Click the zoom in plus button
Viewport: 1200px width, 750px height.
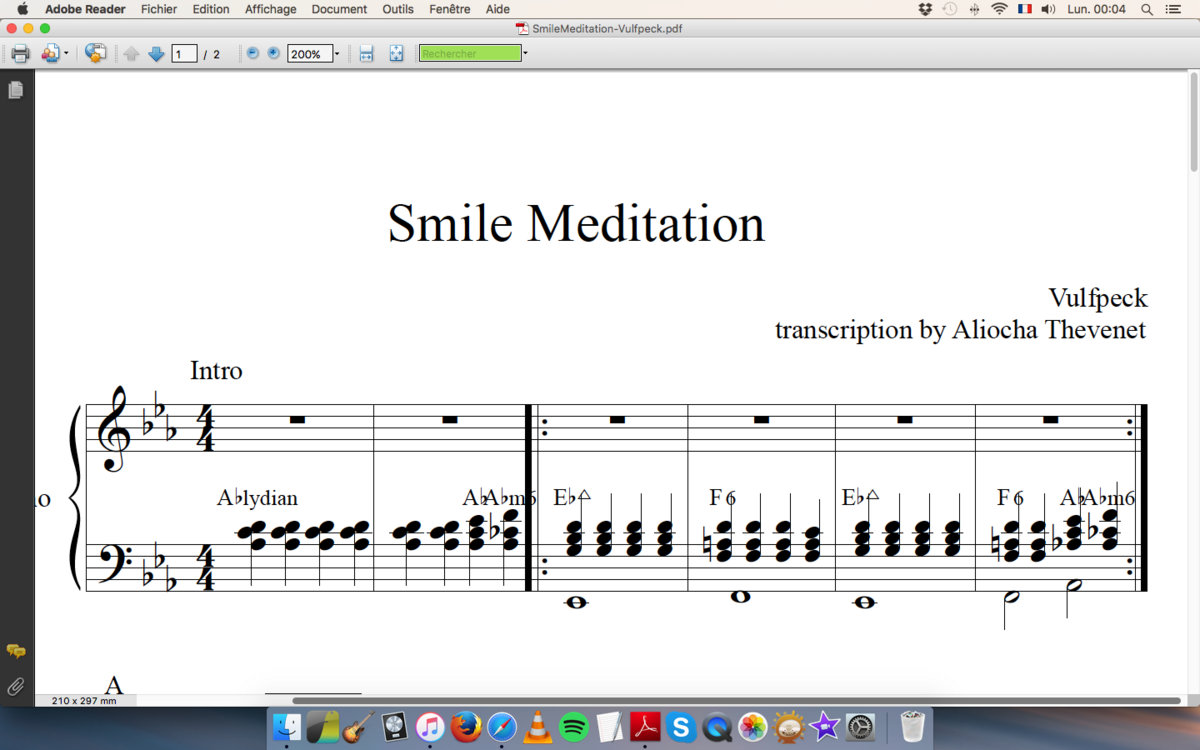pos(272,53)
